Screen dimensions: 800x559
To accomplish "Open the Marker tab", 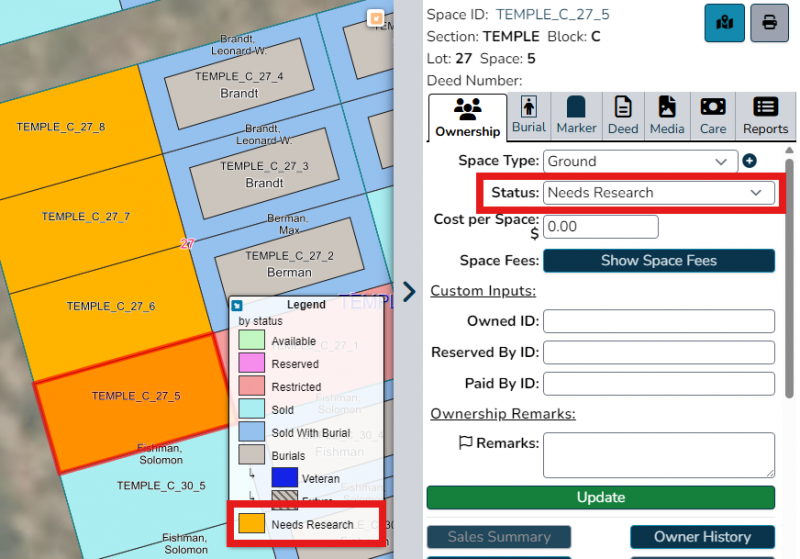I will (x=576, y=115).
